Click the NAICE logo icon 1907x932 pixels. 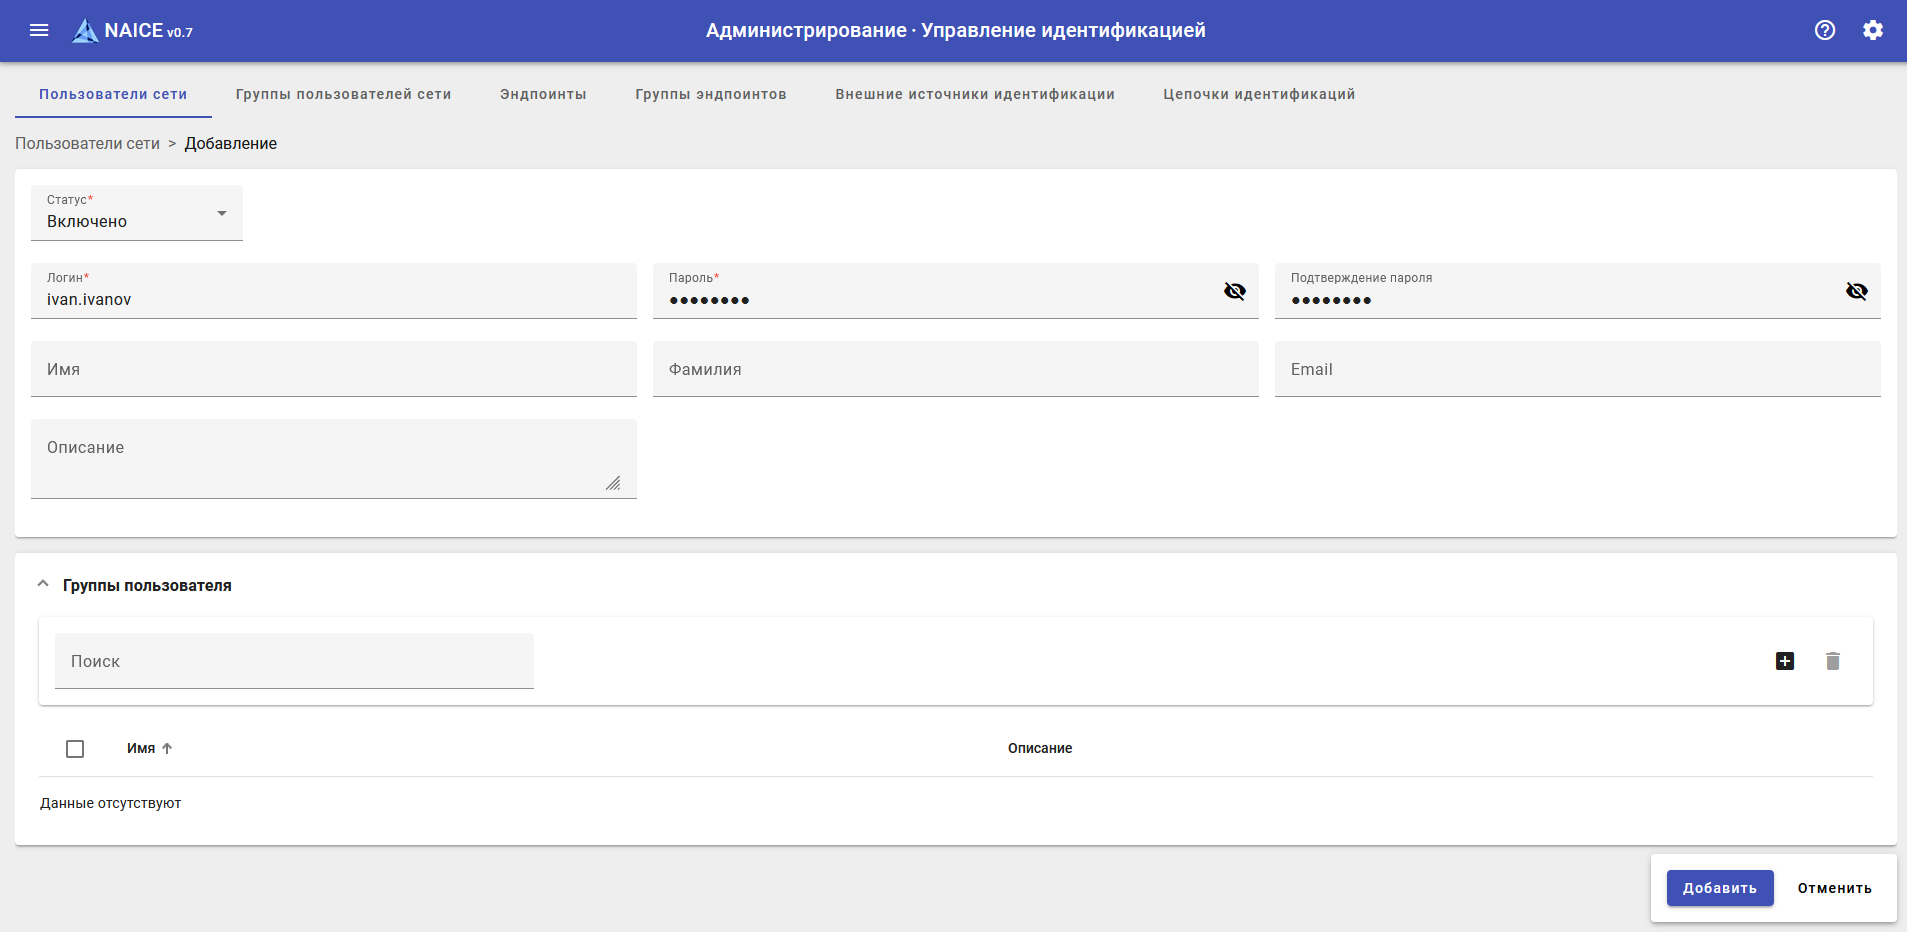point(86,31)
